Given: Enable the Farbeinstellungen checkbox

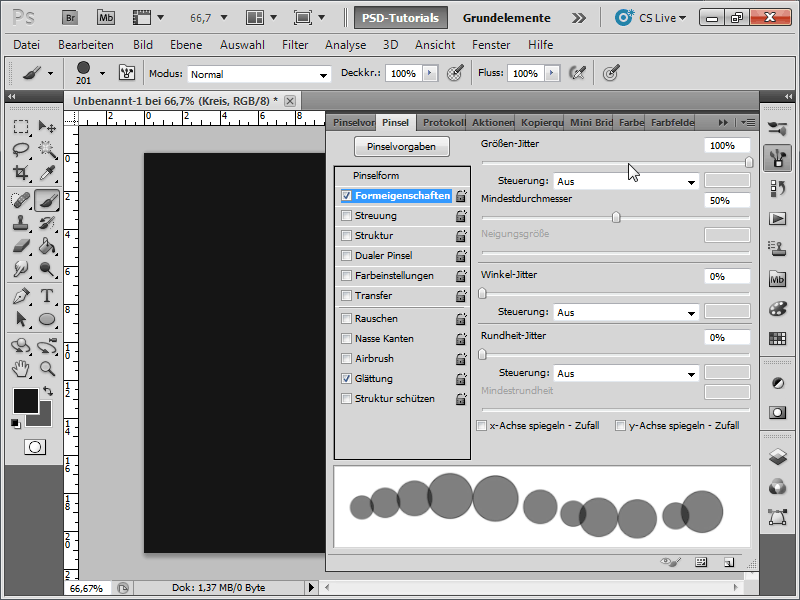Looking at the screenshot, I should [346, 276].
